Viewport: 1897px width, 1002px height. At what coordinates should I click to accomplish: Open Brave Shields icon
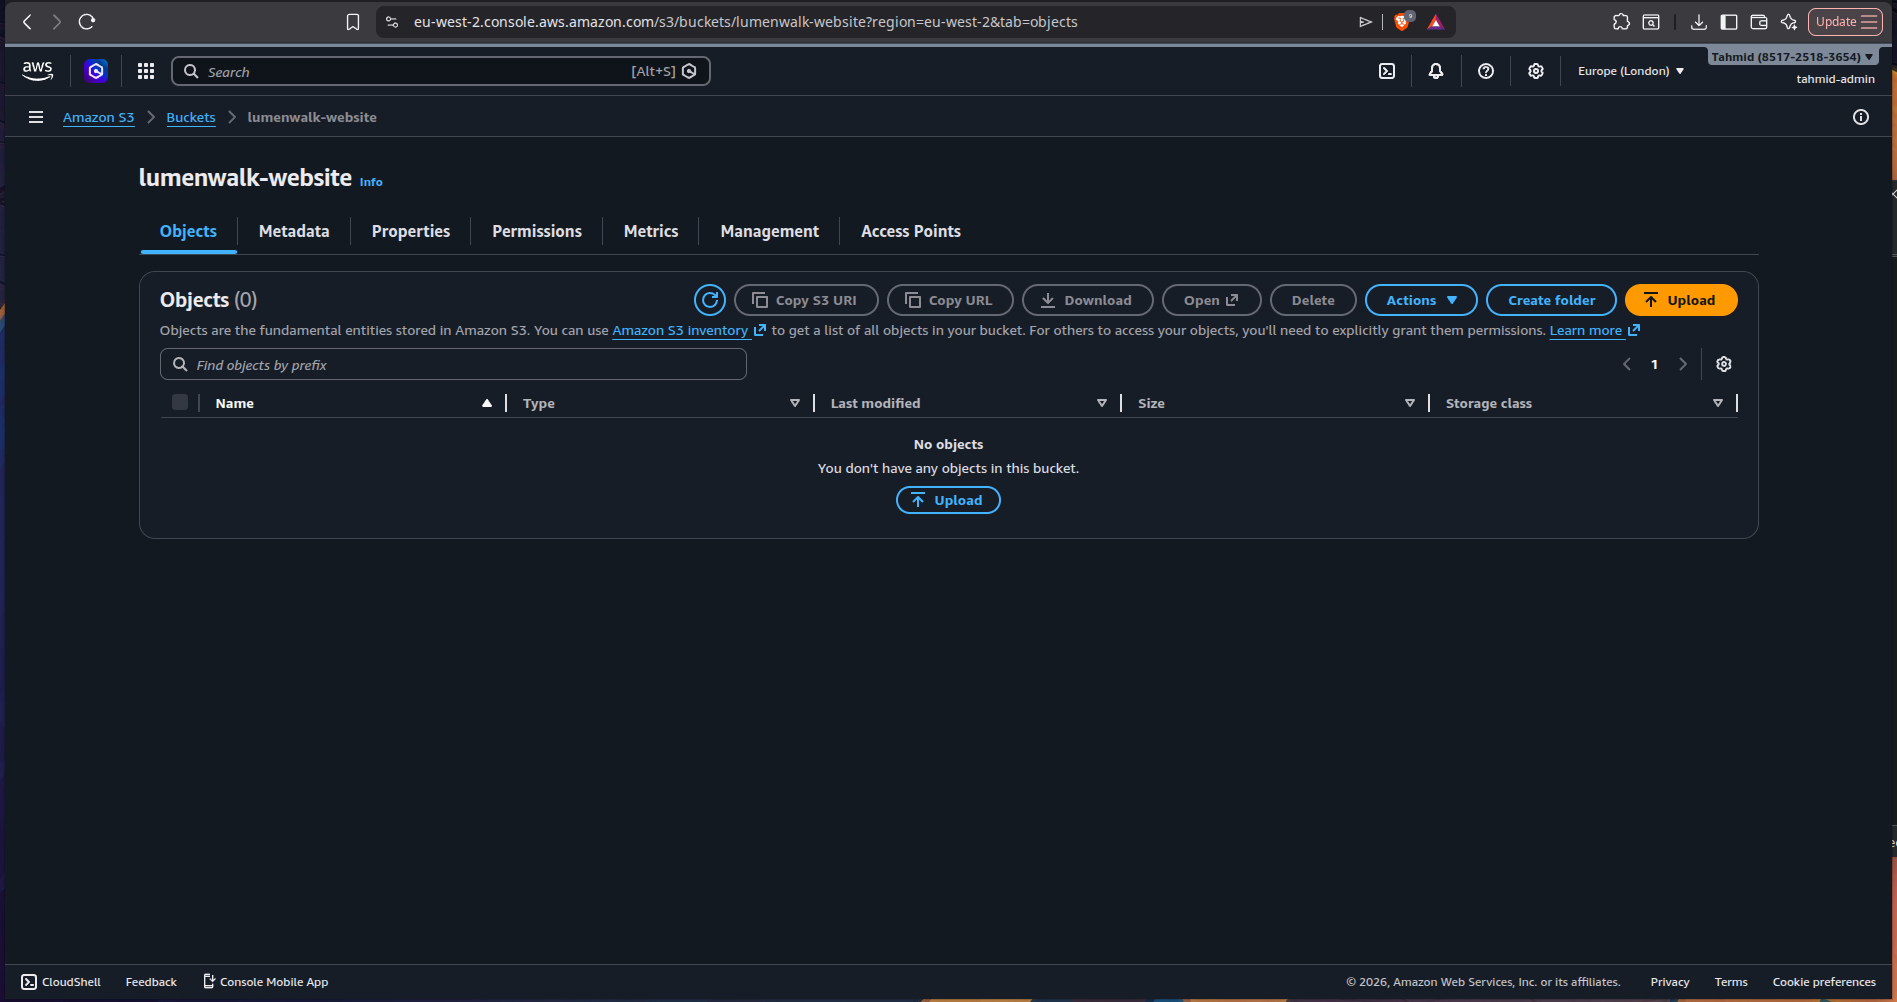point(1403,22)
